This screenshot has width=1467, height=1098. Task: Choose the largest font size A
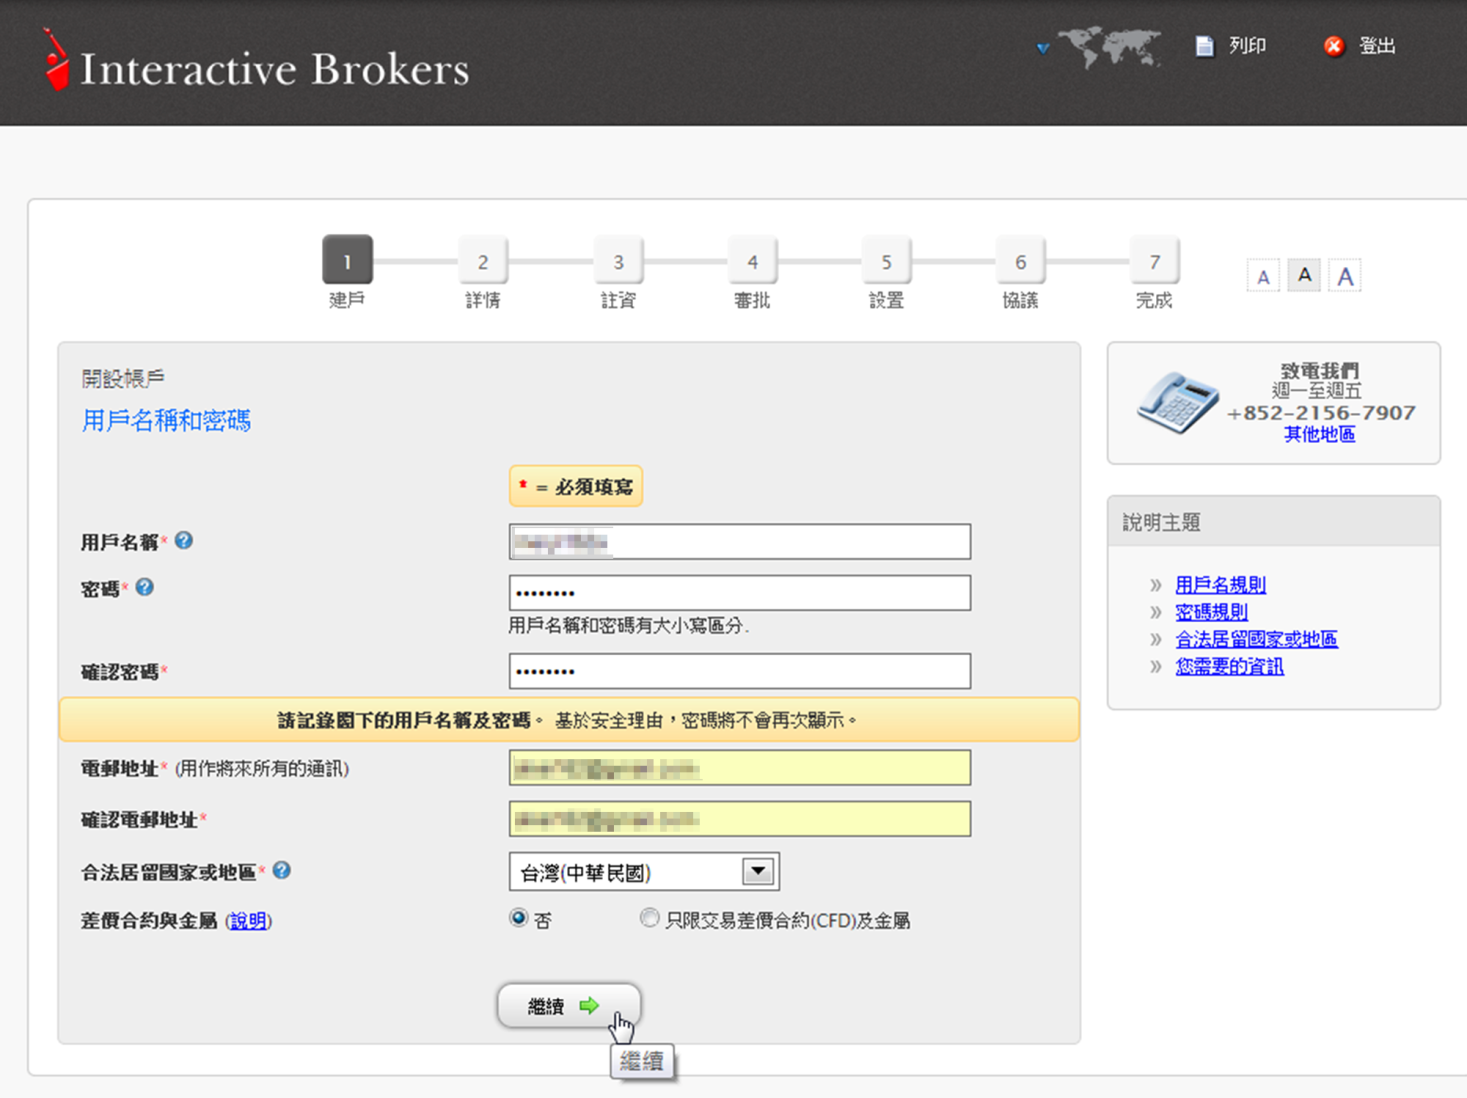pyautogui.click(x=1345, y=276)
